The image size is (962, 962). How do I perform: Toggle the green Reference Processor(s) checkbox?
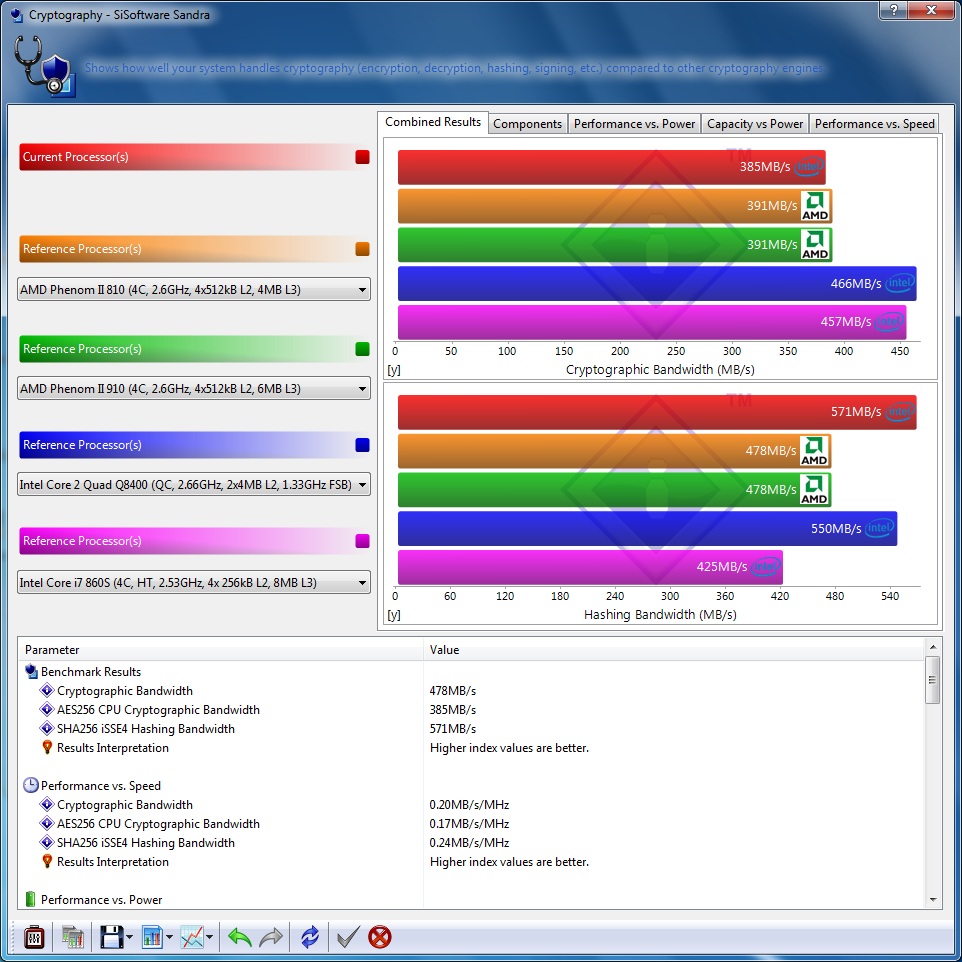363,348
